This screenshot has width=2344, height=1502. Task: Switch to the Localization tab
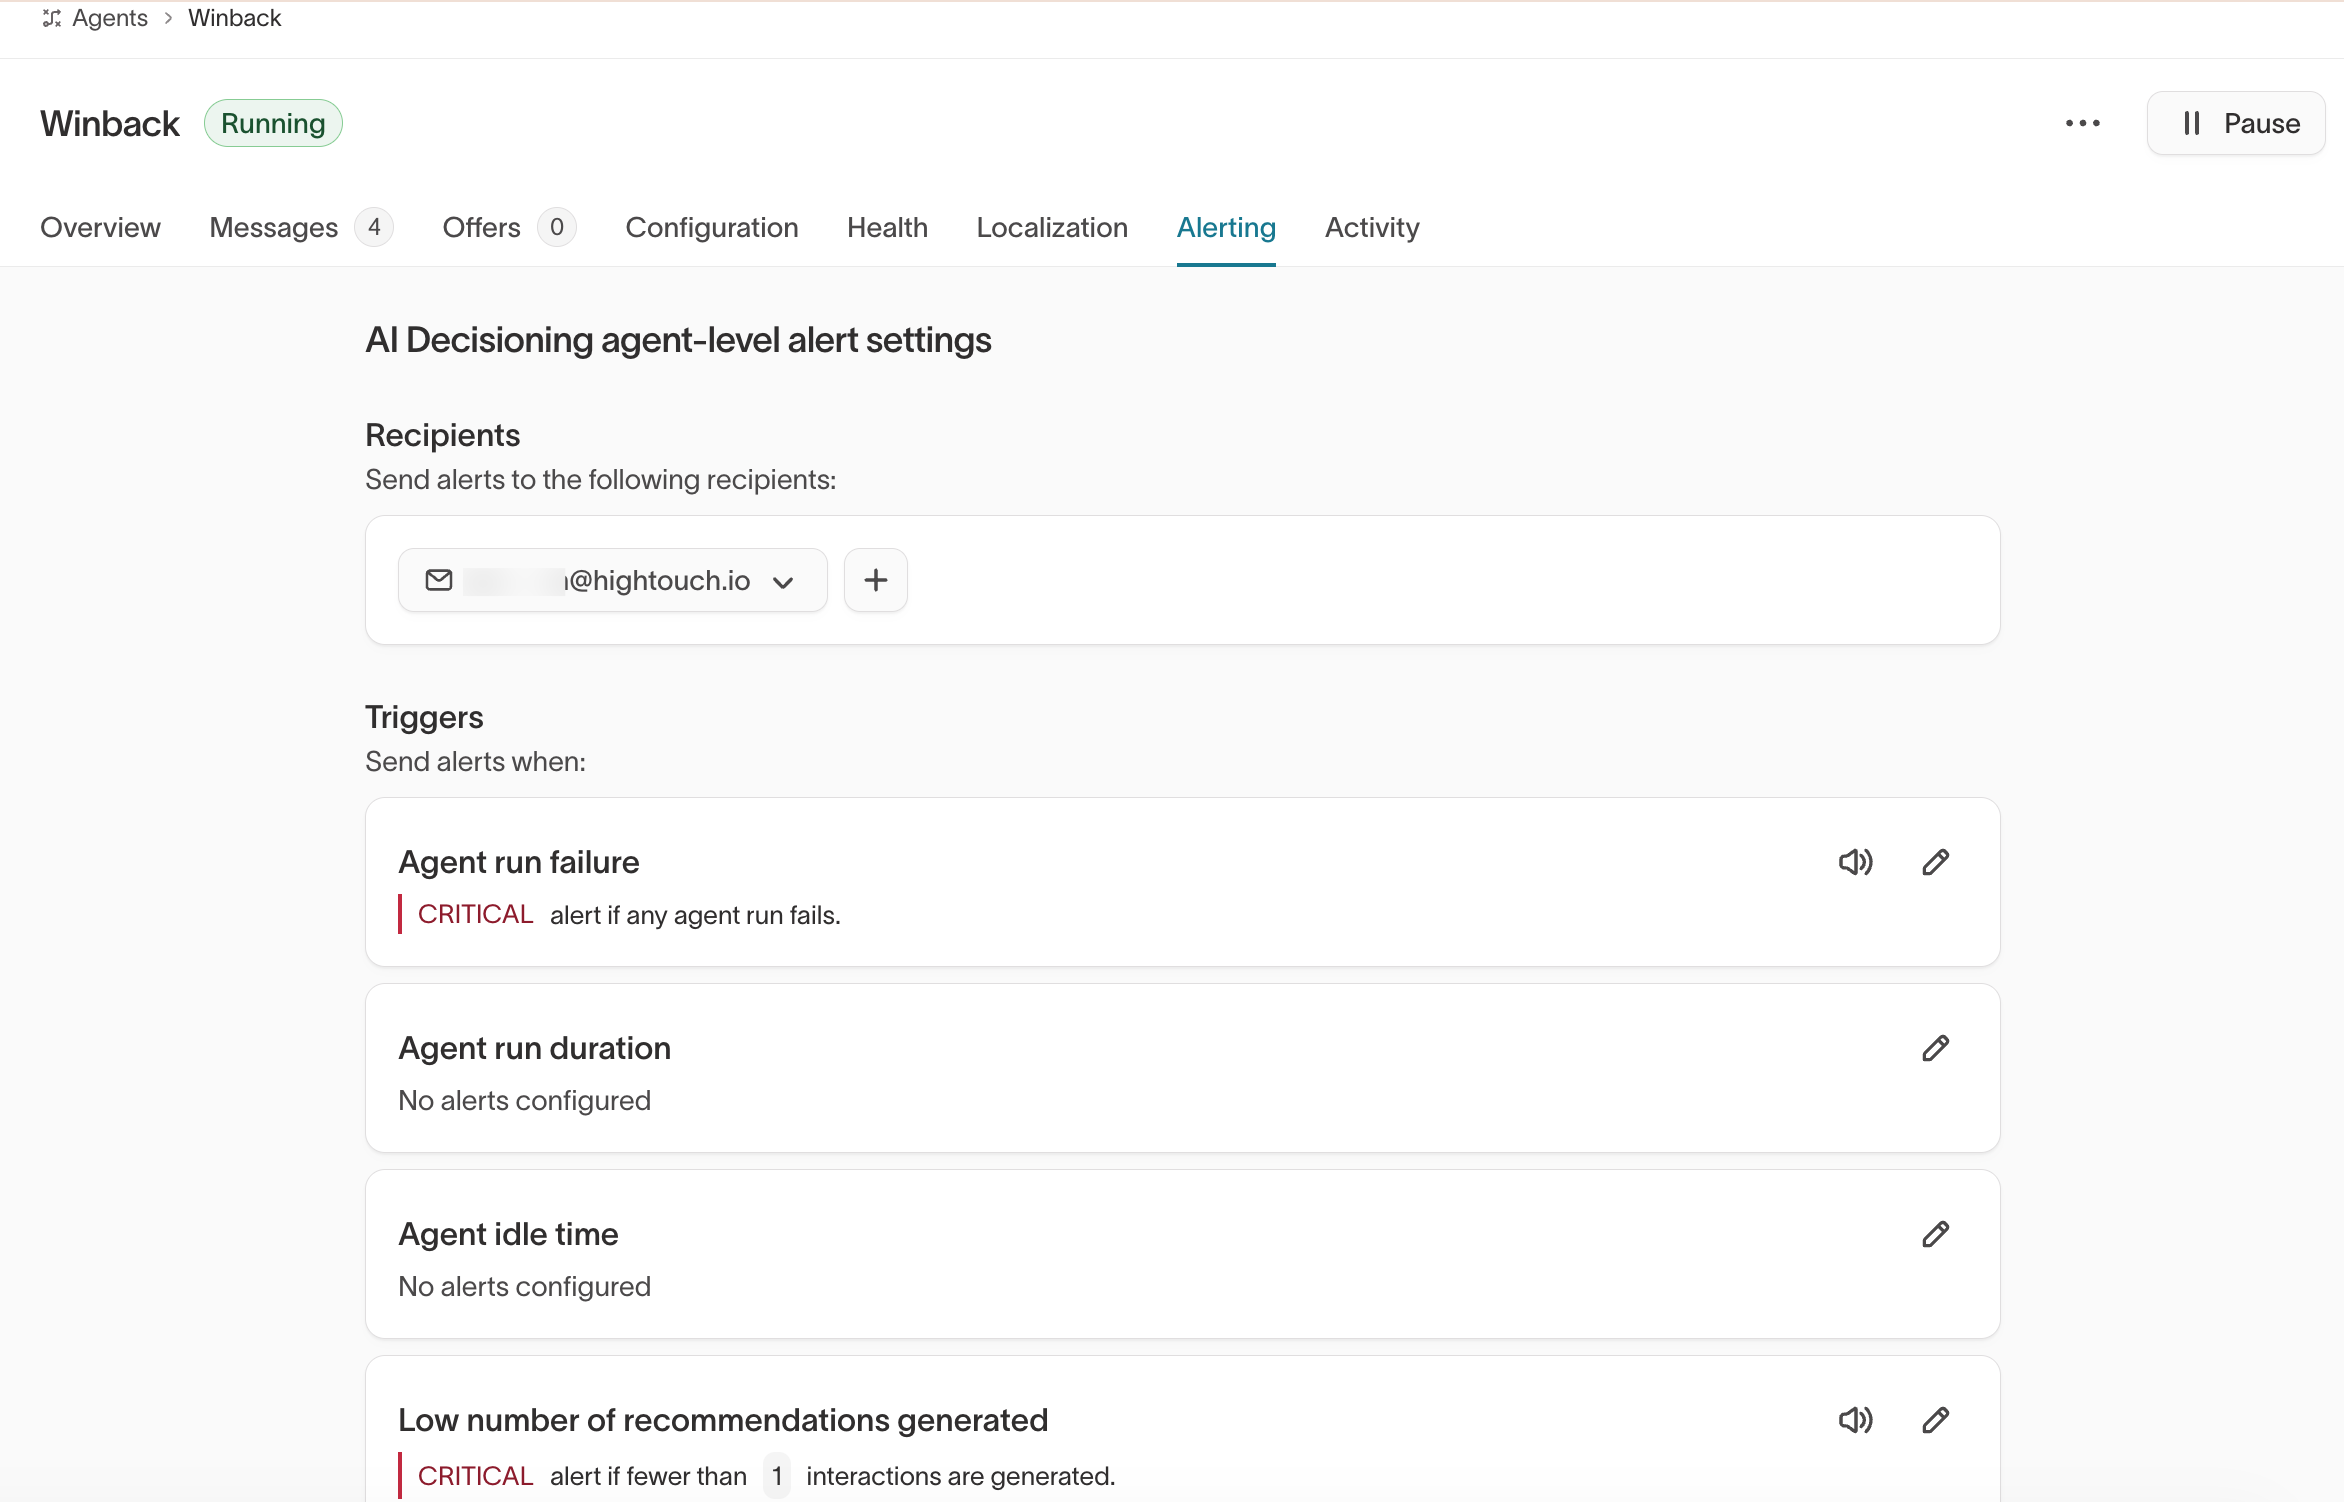(1052, 228)
